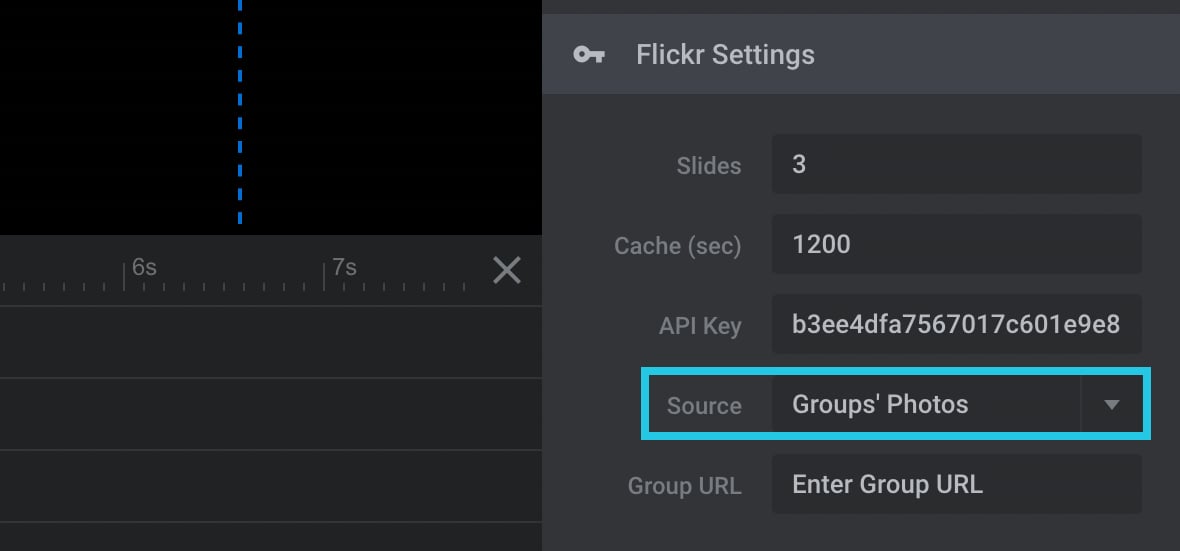Viewport: 1180px width, 551px height.
Task: Close the timeline with the X icon
Action: point(506,269)
